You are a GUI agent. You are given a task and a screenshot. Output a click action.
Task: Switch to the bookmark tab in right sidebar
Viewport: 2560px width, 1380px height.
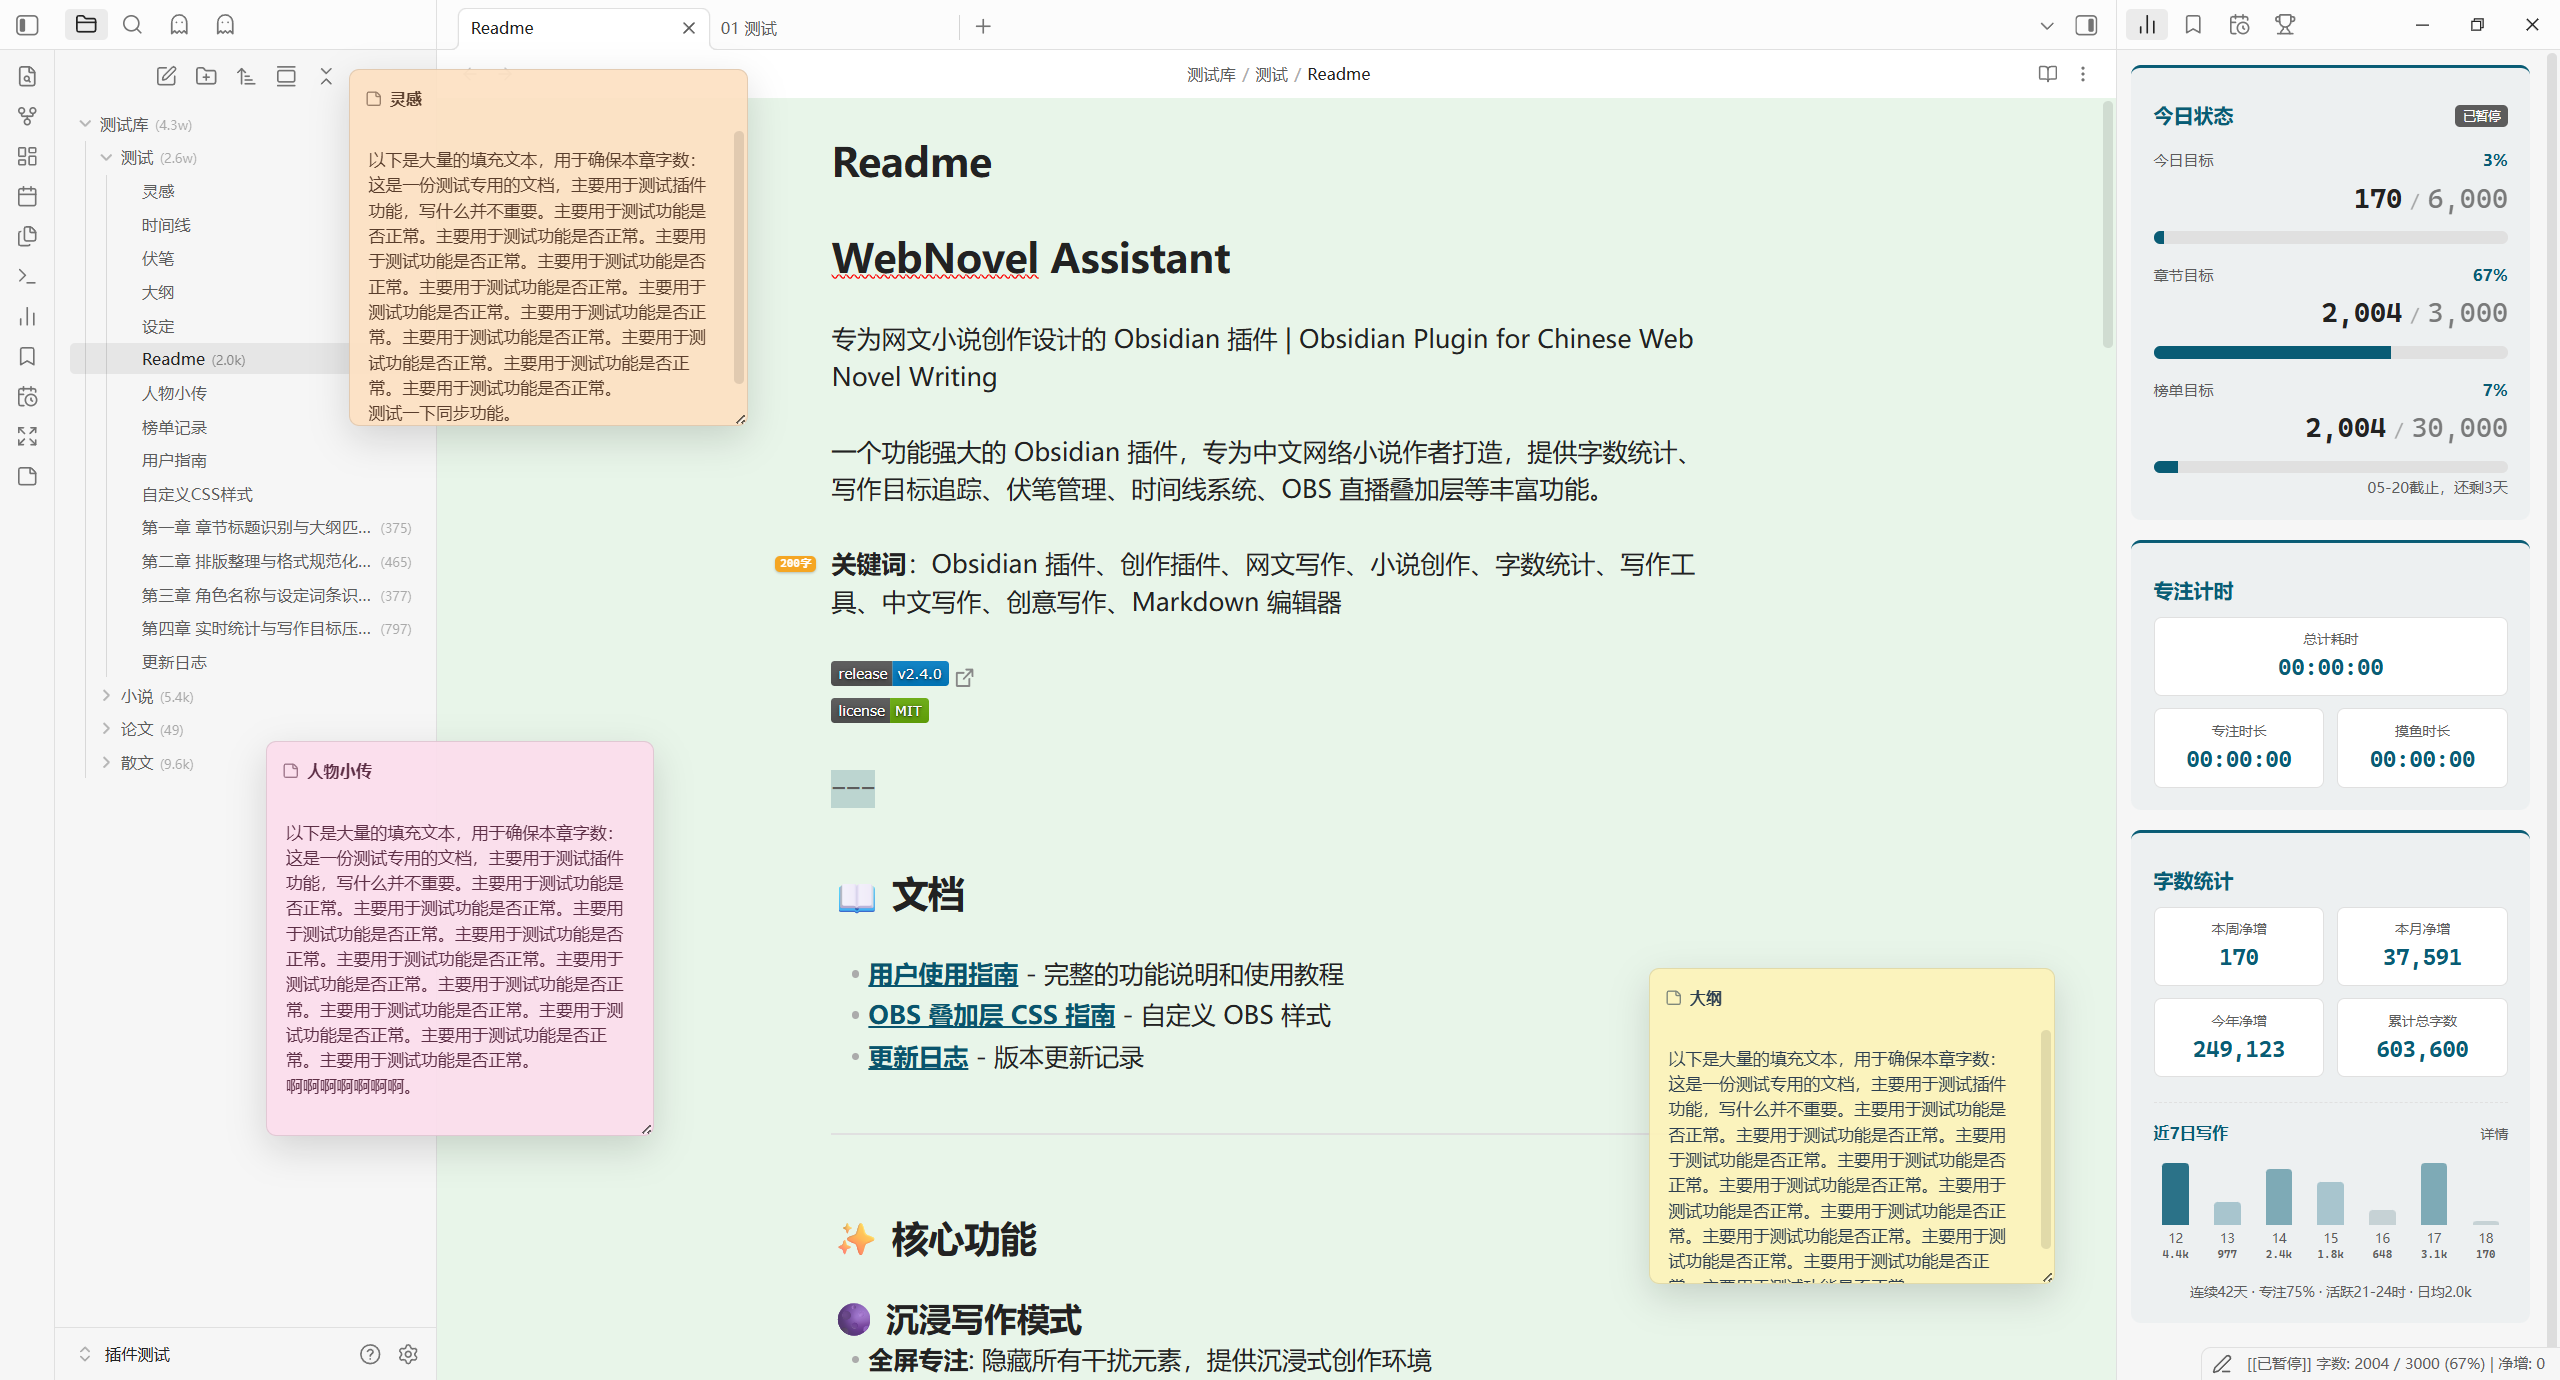[2193, 25]
